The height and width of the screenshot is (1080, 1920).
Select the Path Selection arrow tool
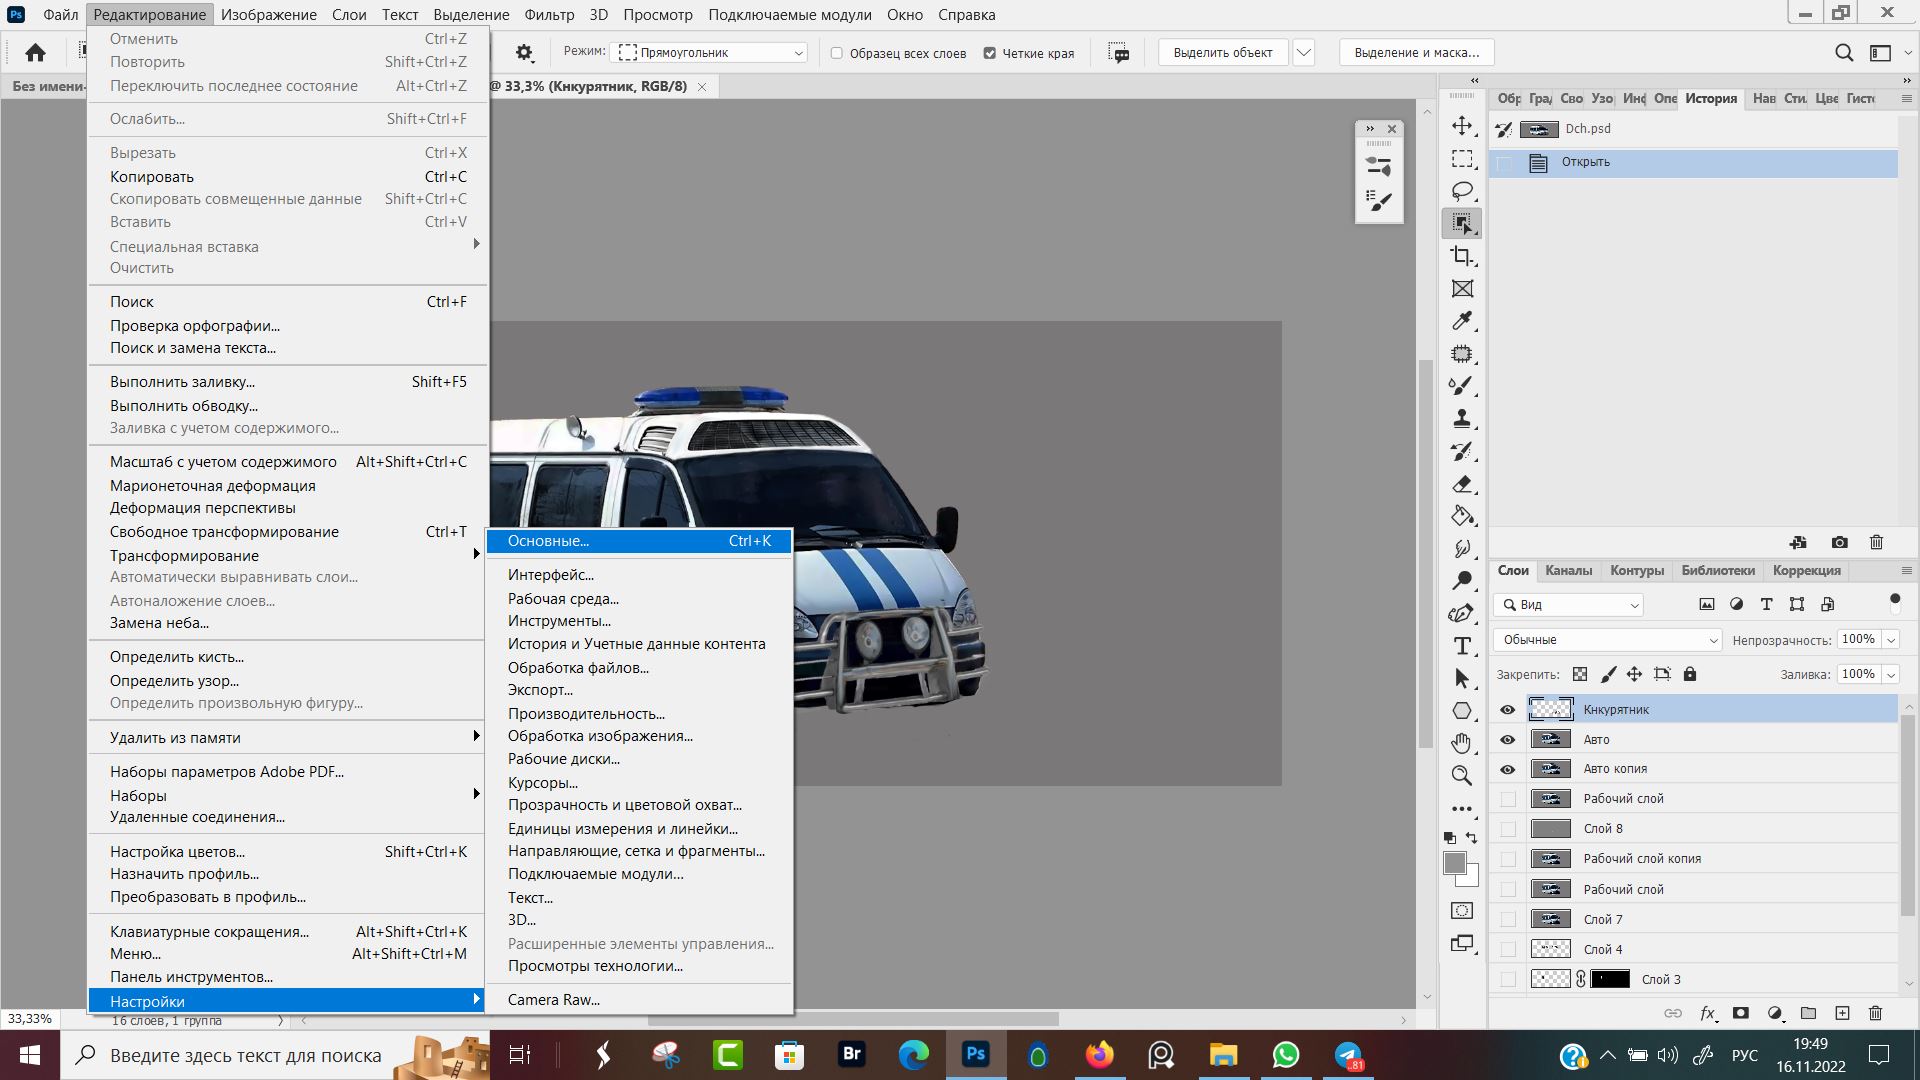click(x=1462, y=678)
